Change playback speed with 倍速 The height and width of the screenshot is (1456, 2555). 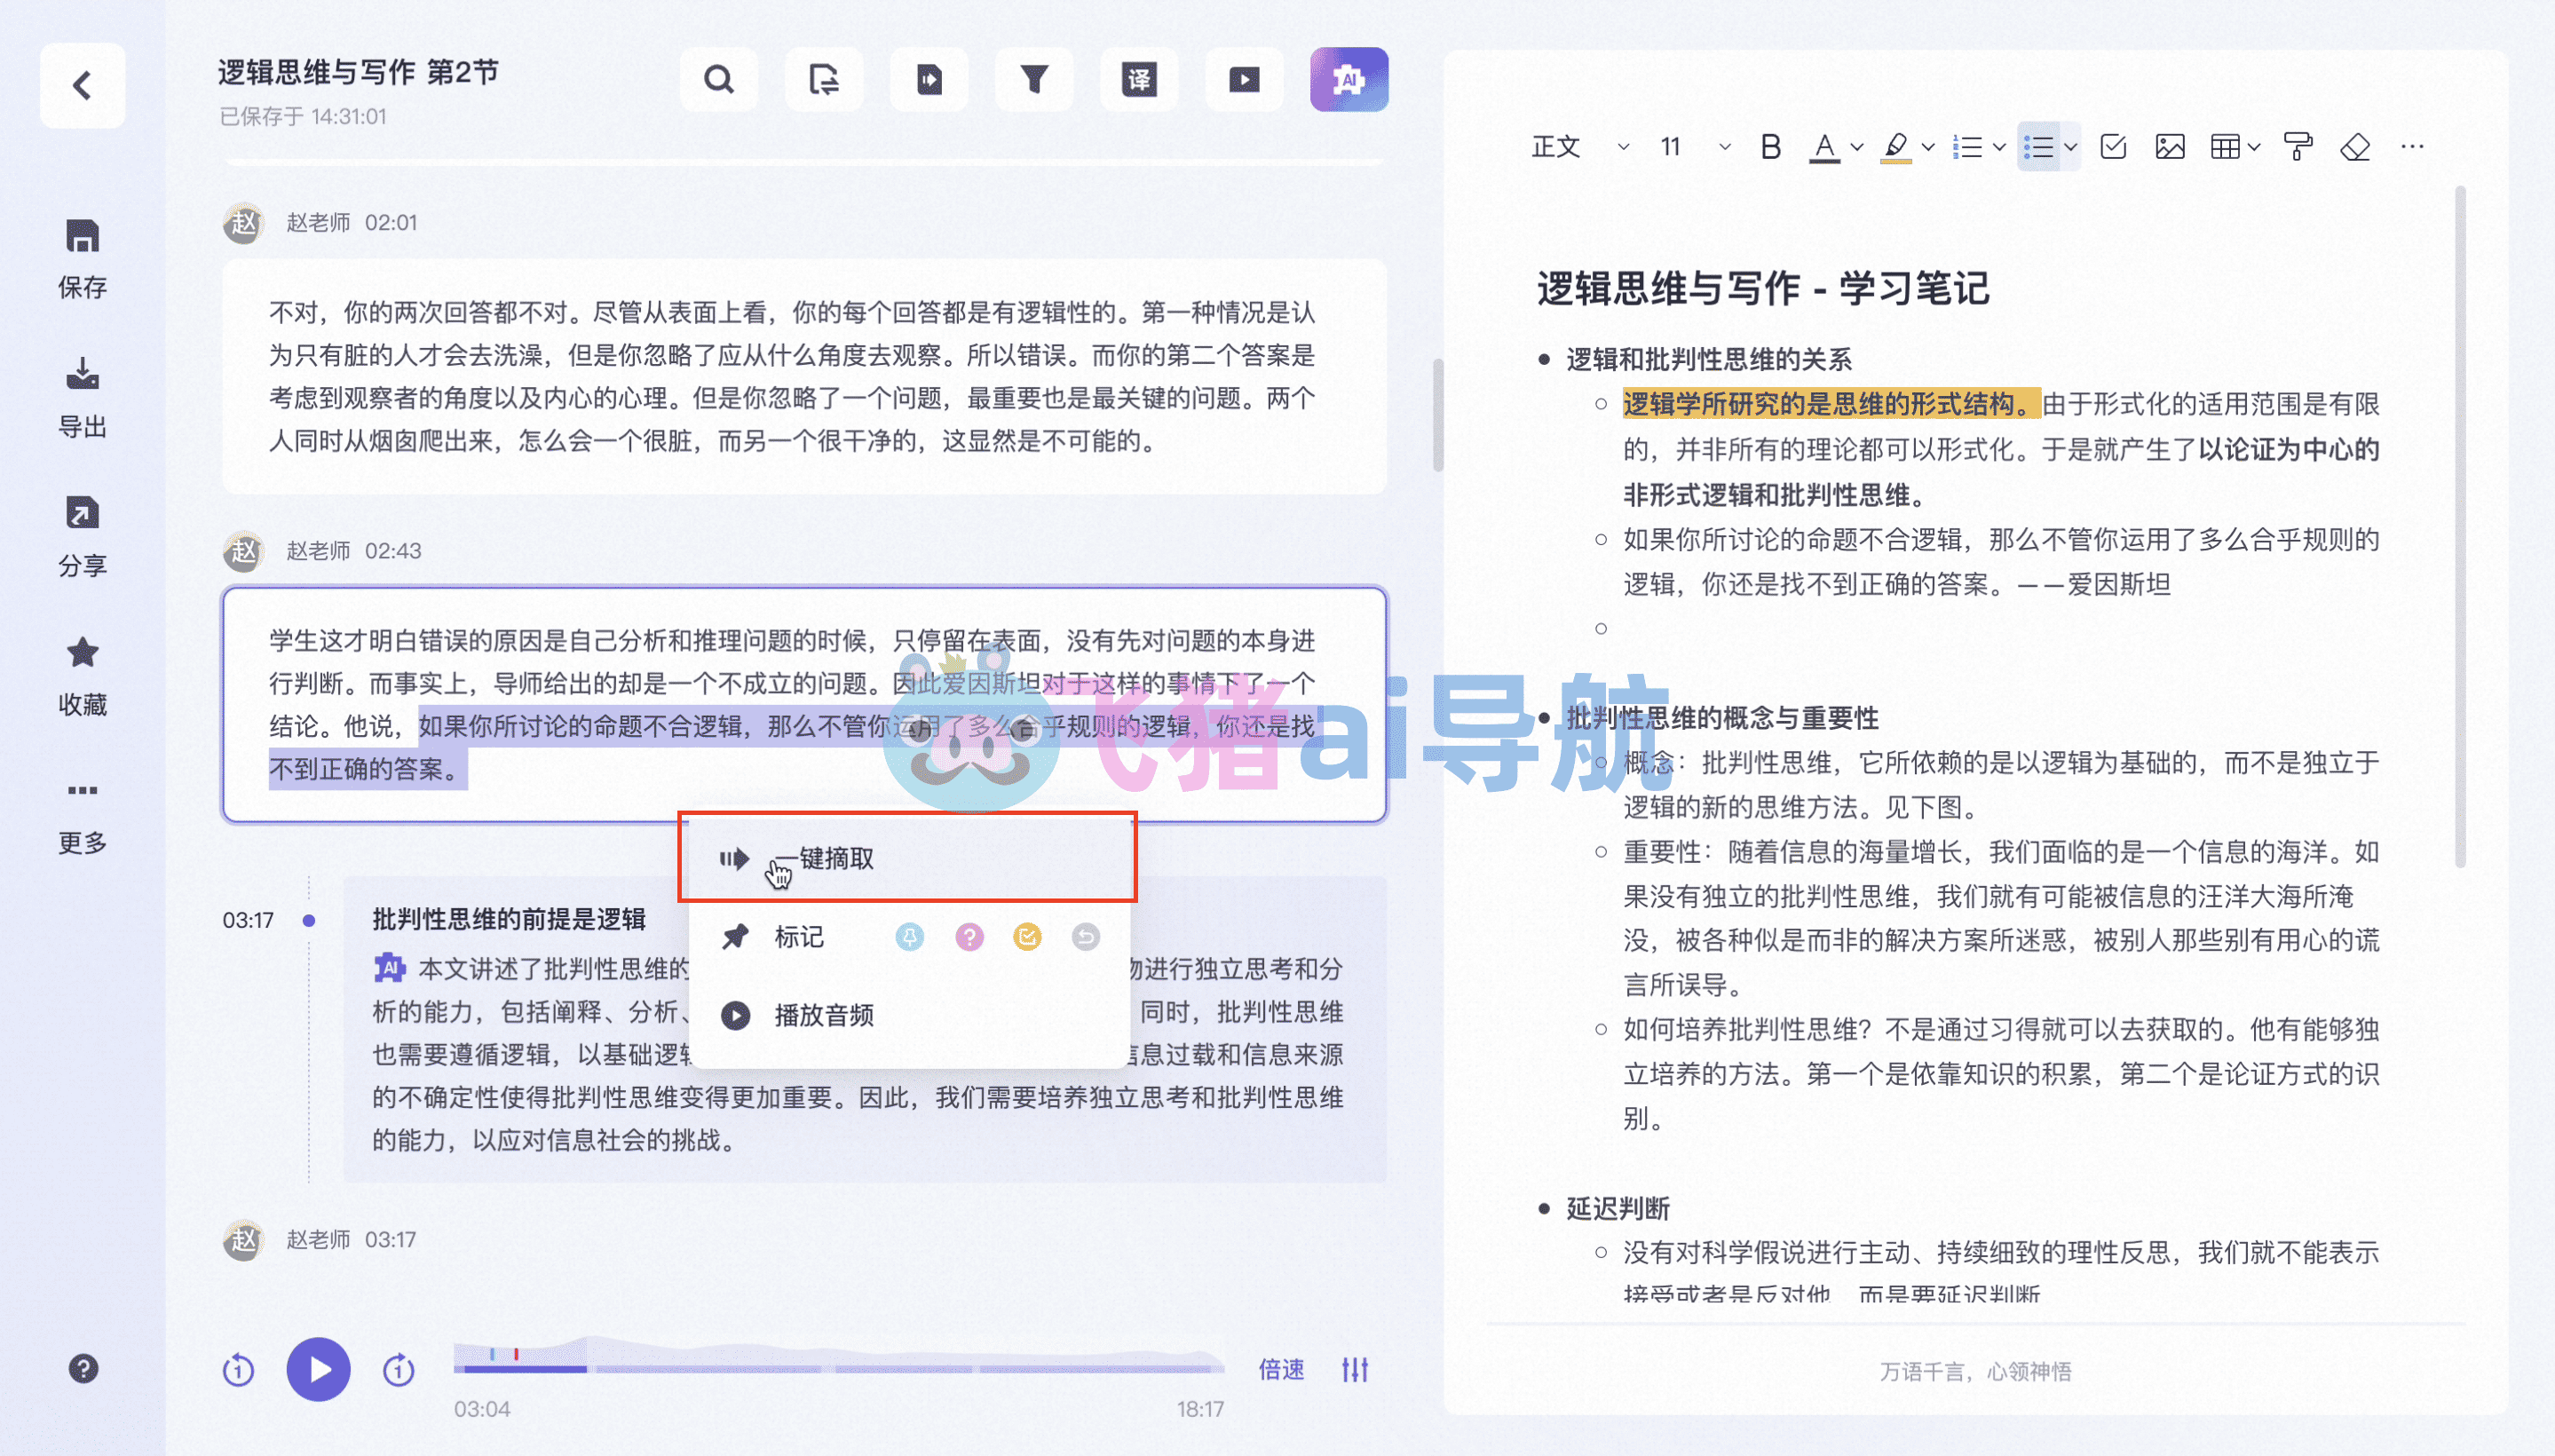click(1281, 1369)
